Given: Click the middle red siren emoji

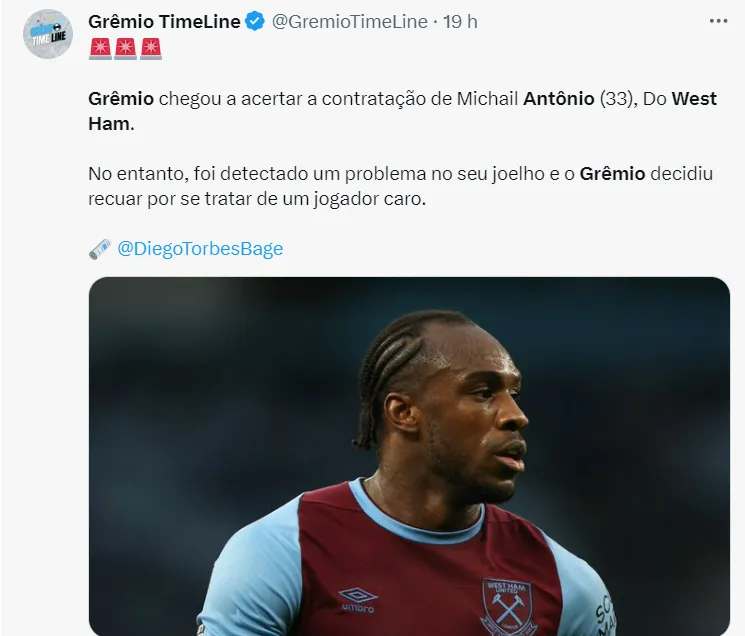Looking at the screenshot, I should tap(125, 48).
